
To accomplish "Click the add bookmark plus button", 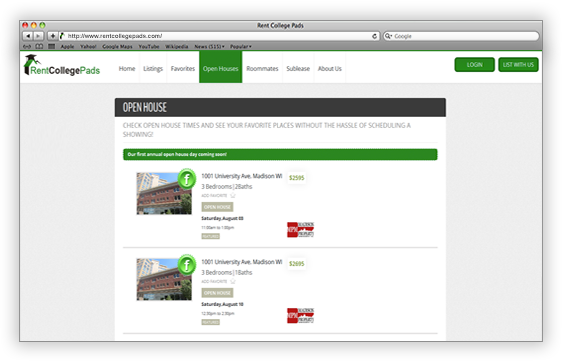I will pyautogui.click(x=53, y=36).
